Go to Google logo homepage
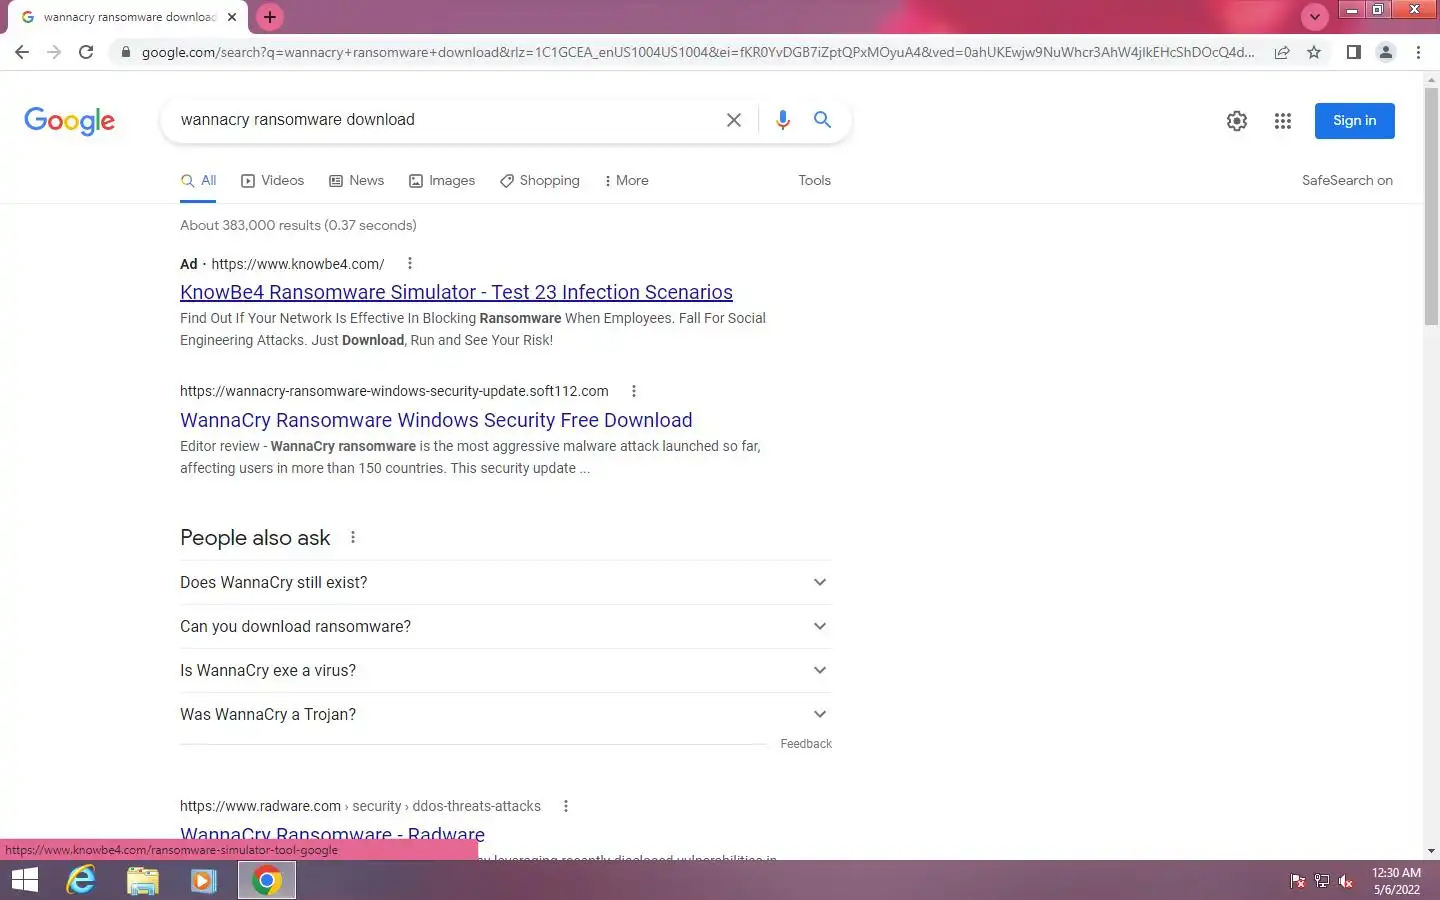The width and height of the screenshot is (1440, 900). 70,121
